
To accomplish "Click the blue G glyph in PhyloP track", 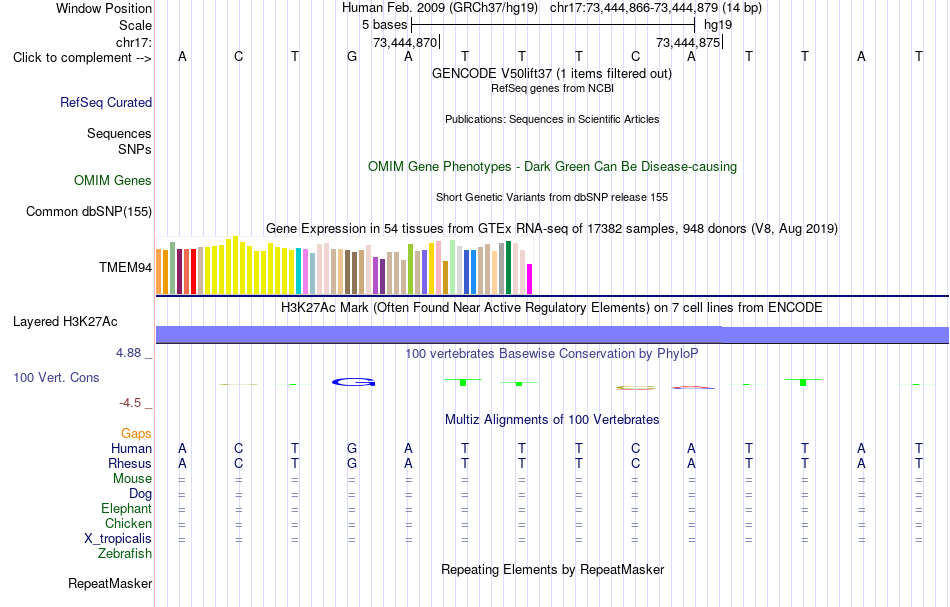I will point(354,382).
